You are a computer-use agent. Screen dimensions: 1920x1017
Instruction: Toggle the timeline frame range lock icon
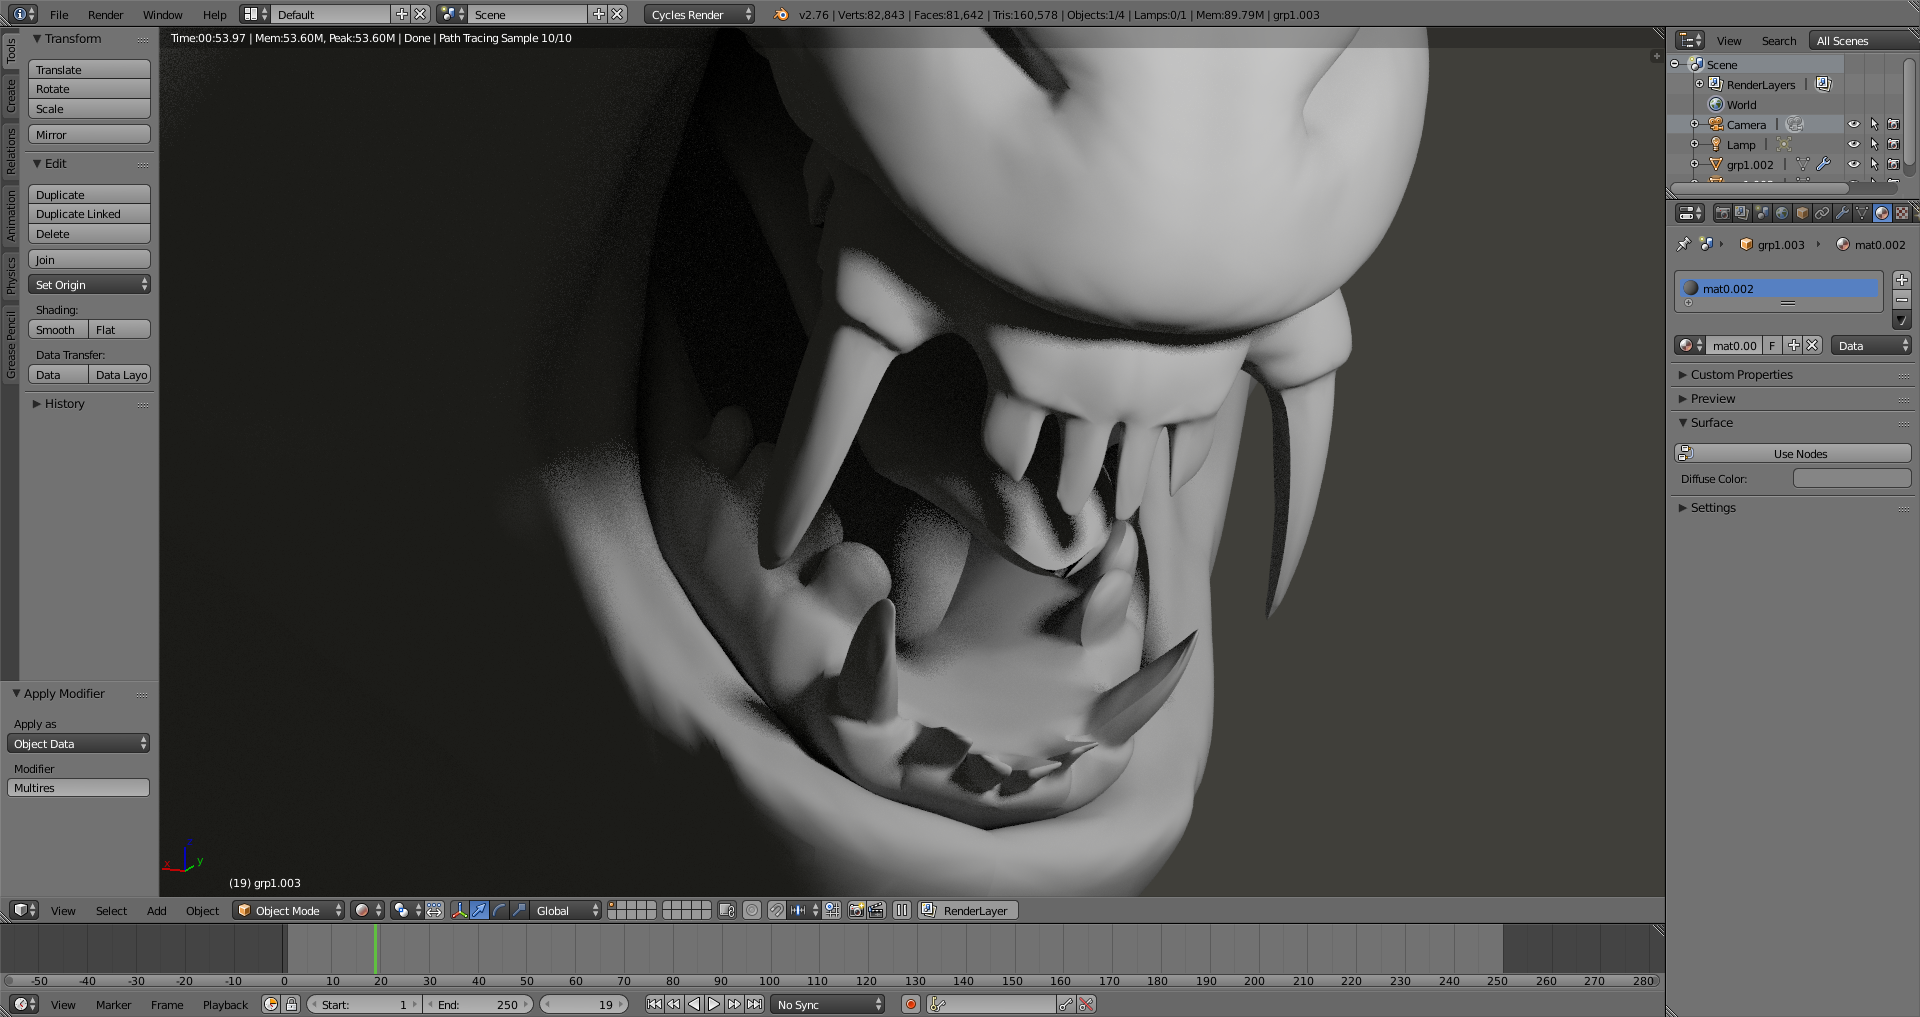click(x=291, y=1004)
